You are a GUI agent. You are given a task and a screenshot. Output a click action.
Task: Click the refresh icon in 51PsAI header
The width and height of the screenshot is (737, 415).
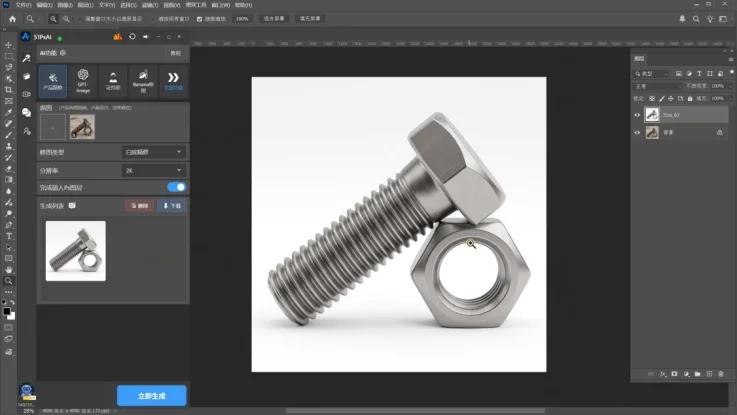pyautogui.click(x=132, y=37)
